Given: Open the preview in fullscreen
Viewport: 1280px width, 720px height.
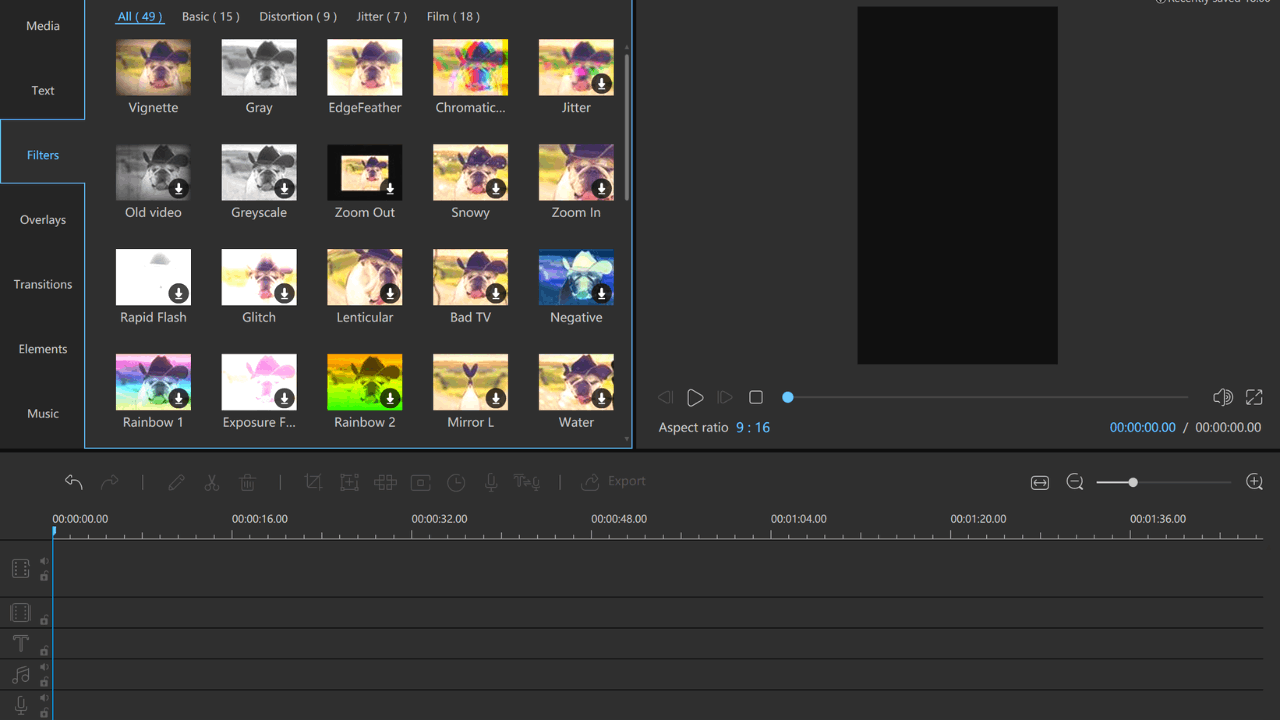Looking at the screenshot, I should click(1254, 398).
